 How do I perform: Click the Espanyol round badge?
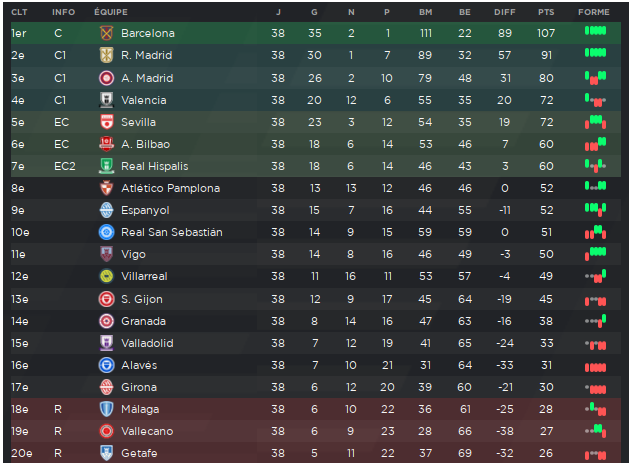coord(106,210)
